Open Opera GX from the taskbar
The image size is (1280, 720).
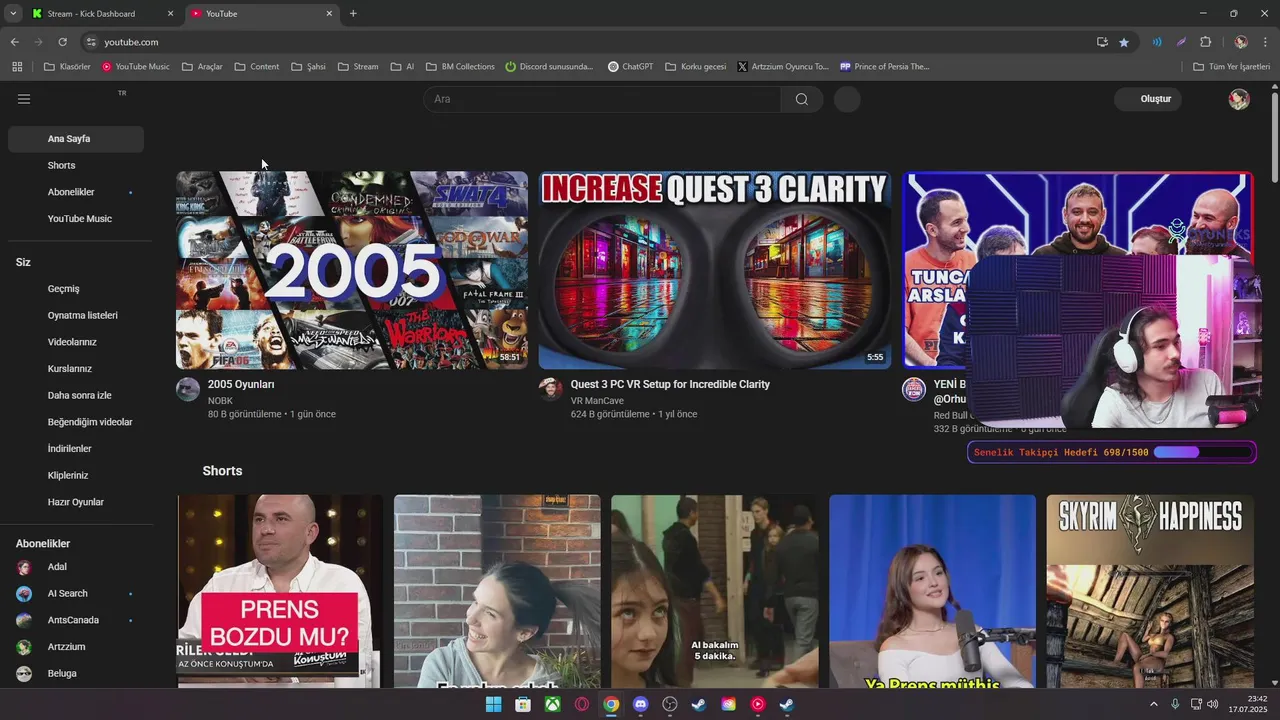point(582,704)
